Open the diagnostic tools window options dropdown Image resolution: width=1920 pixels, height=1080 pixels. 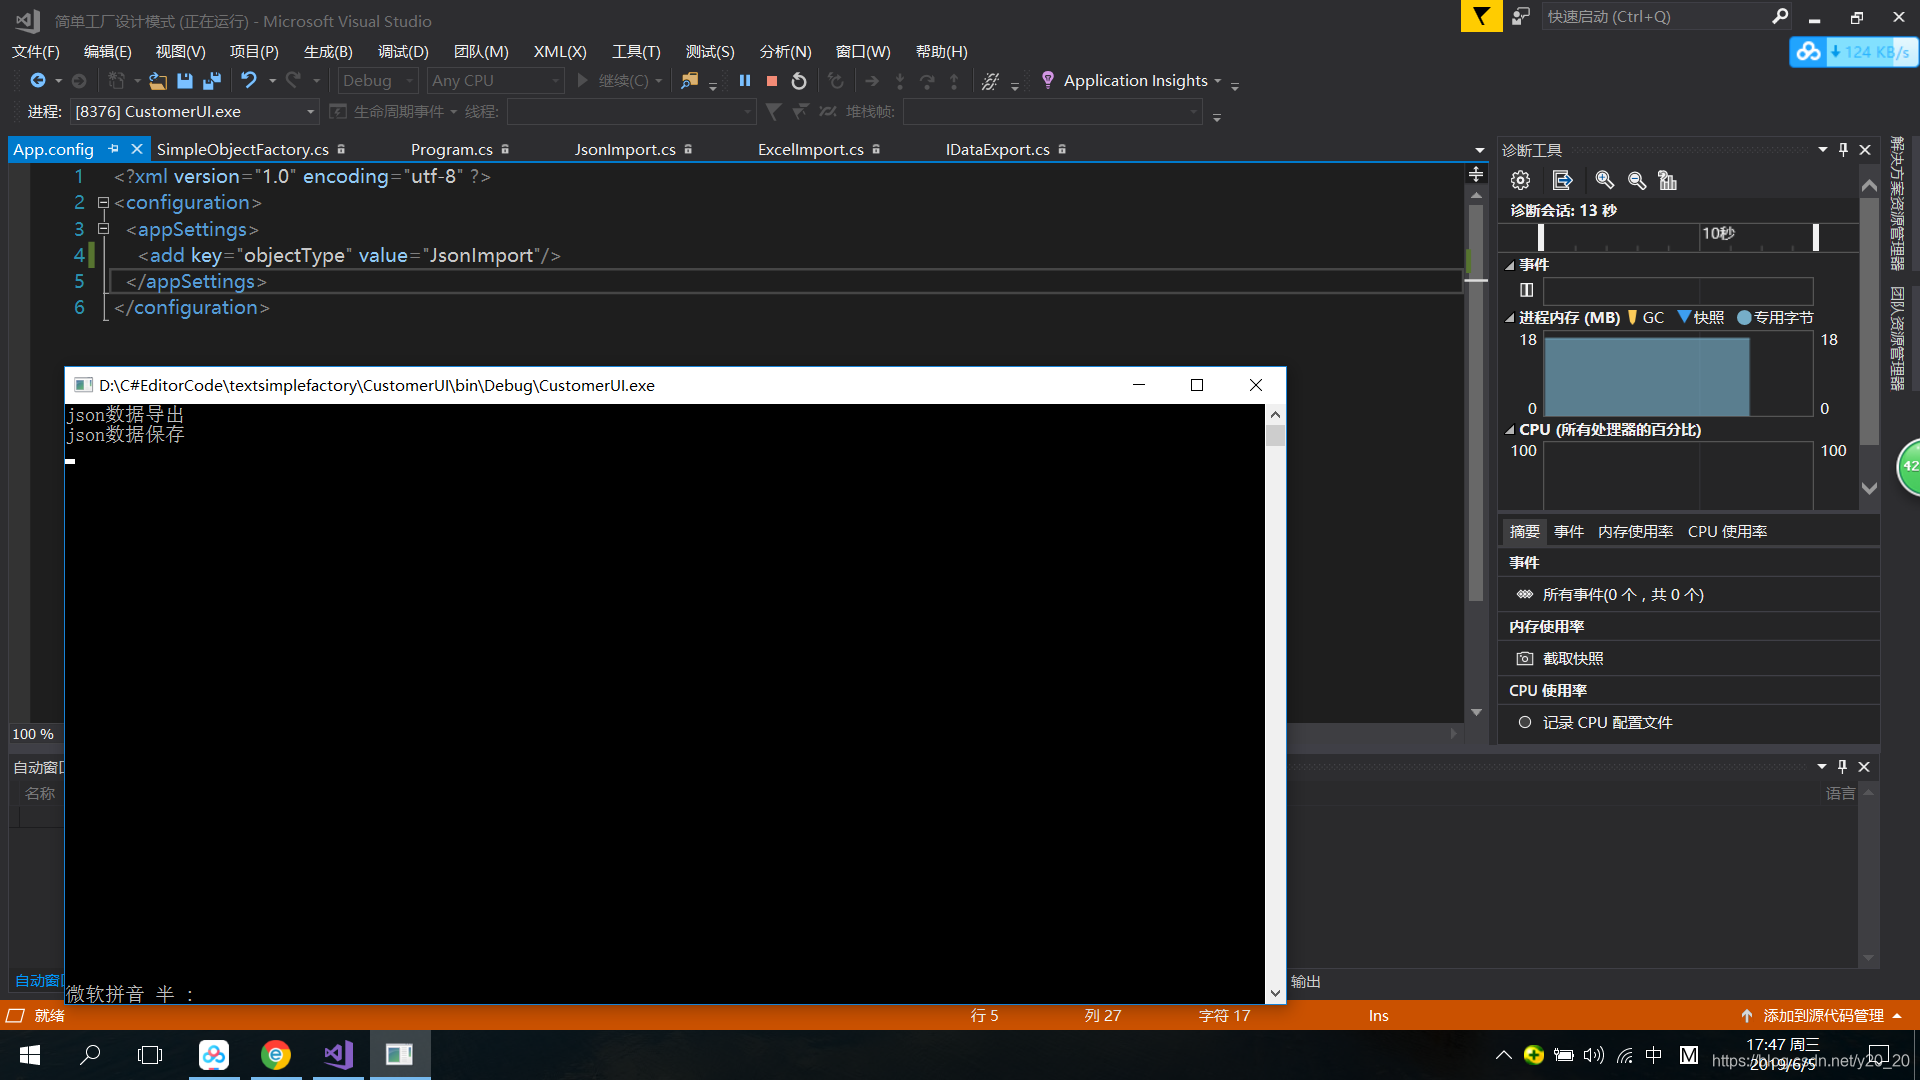coord(1822,150)
